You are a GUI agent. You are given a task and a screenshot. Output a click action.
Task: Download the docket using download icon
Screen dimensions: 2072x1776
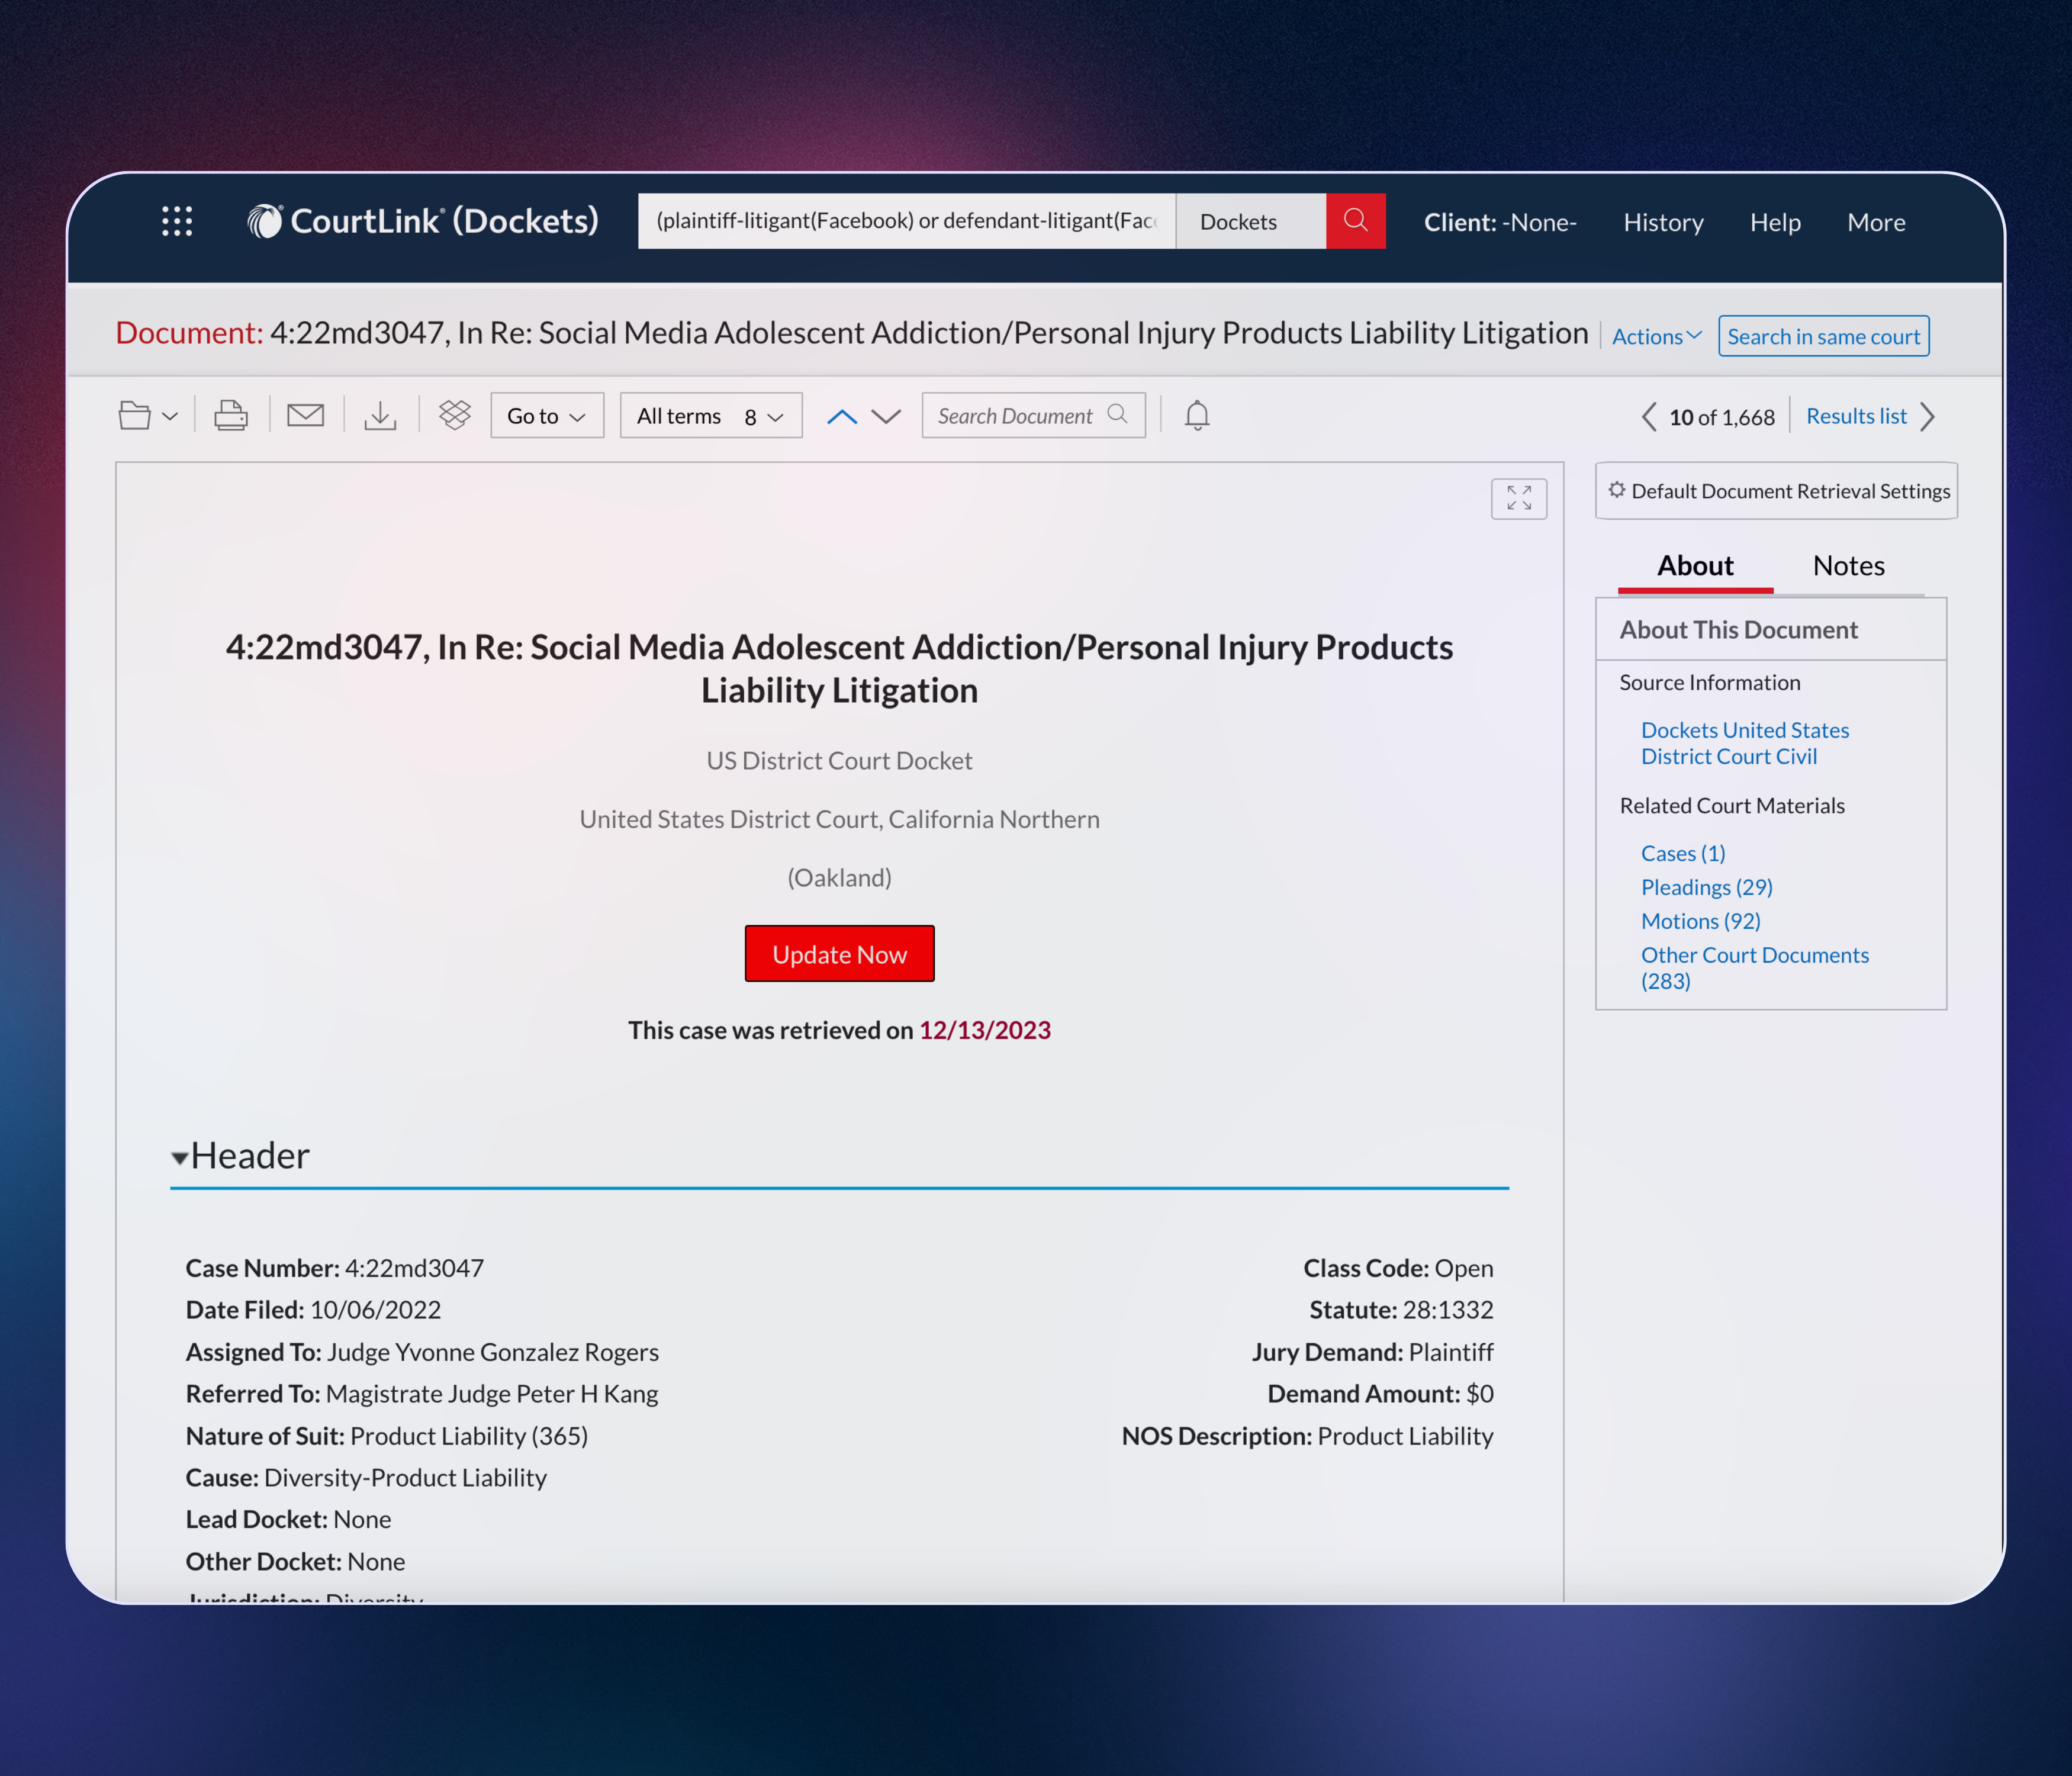tap(380, 415)
